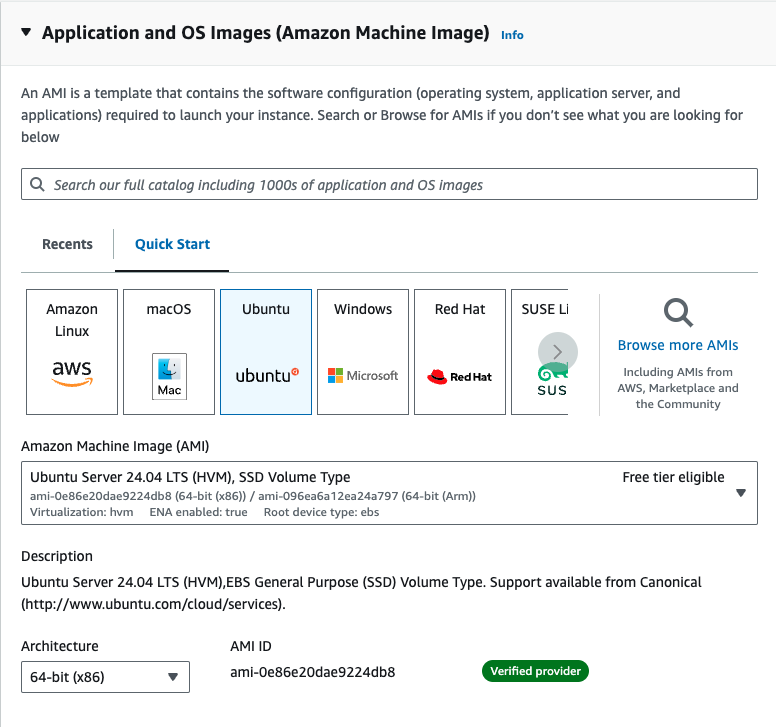776x727 pixels.
Task: Click the Browse more AMIs magnifier icon
Action: 678,312
